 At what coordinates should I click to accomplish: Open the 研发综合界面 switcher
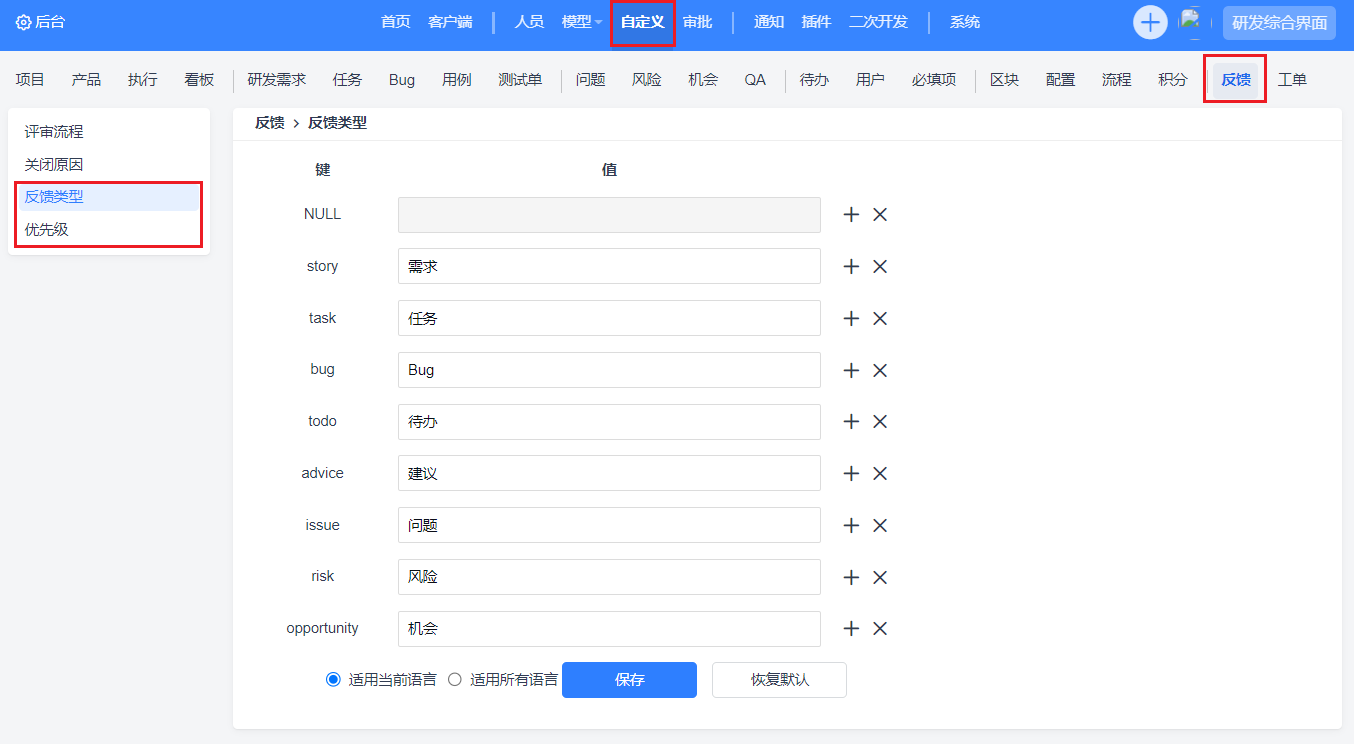click(1279, 23)
